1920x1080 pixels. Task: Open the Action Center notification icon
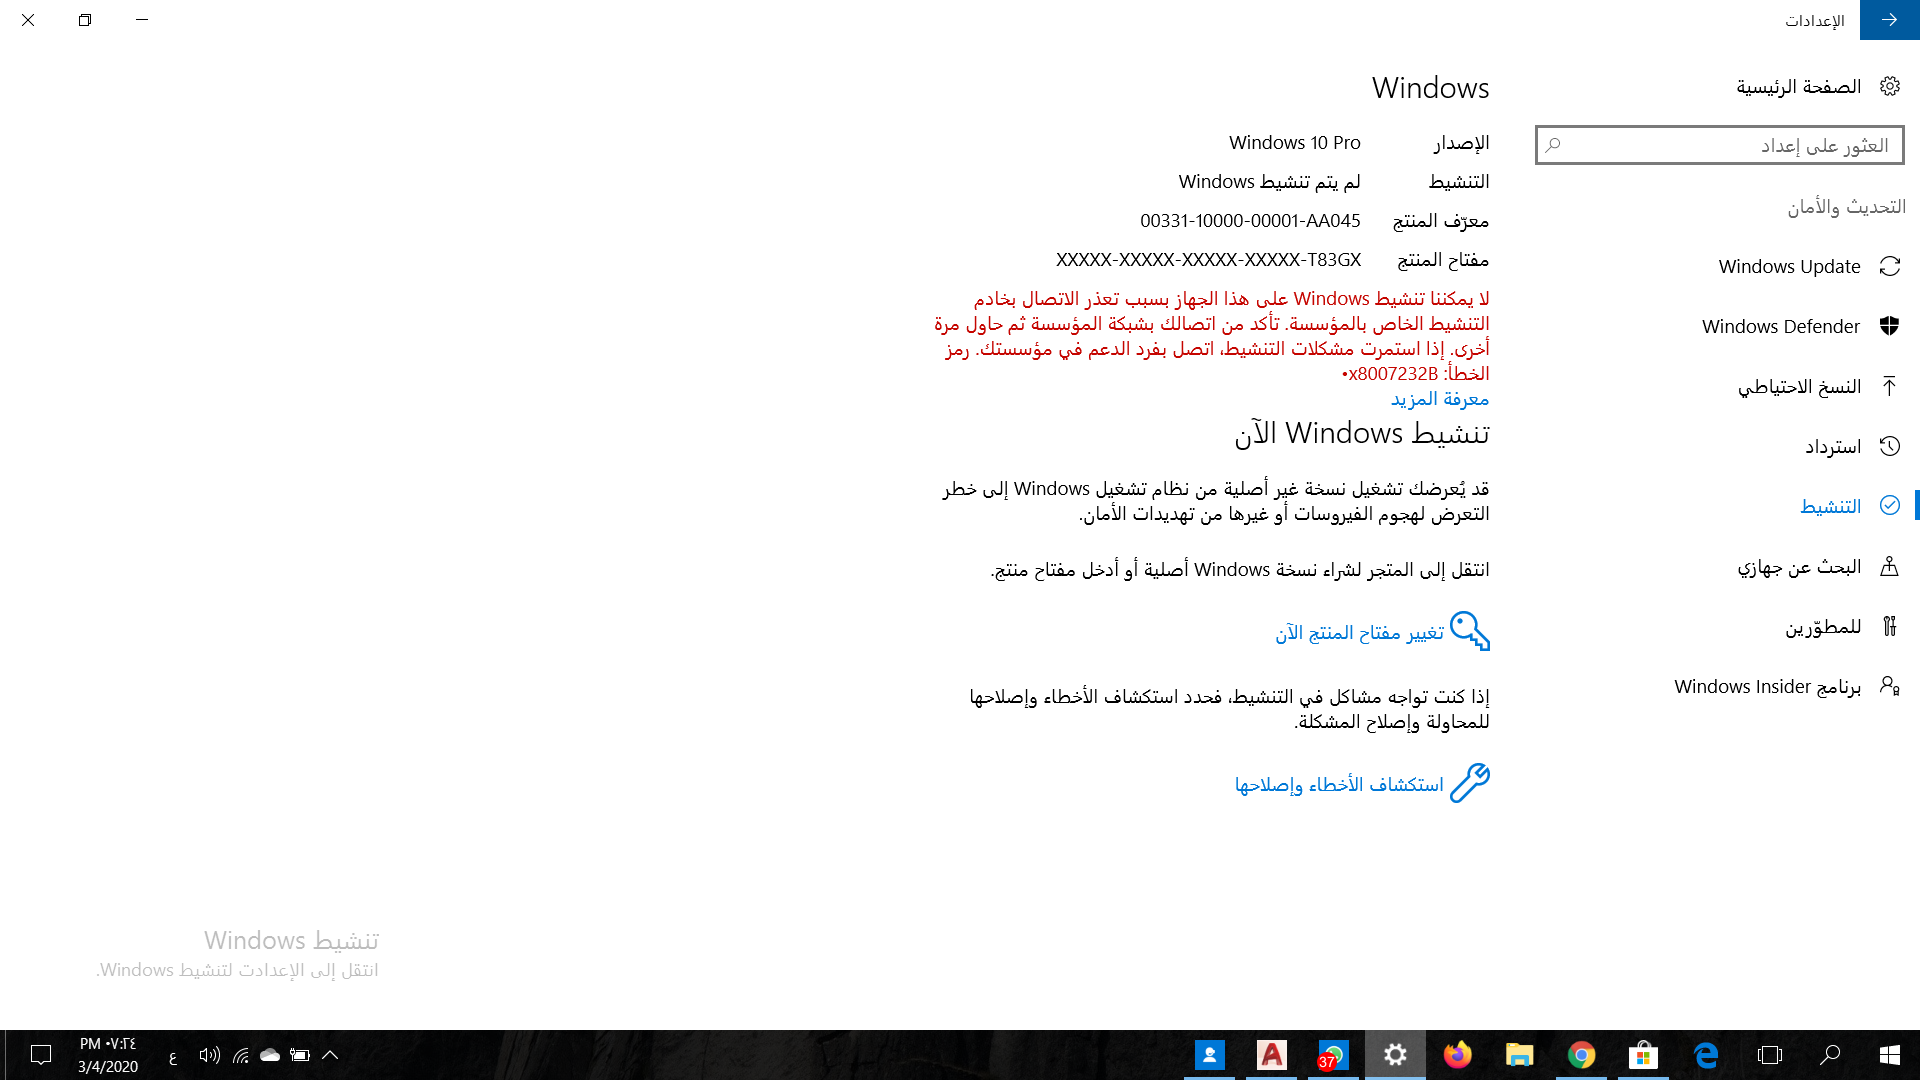pos(41,1055)
